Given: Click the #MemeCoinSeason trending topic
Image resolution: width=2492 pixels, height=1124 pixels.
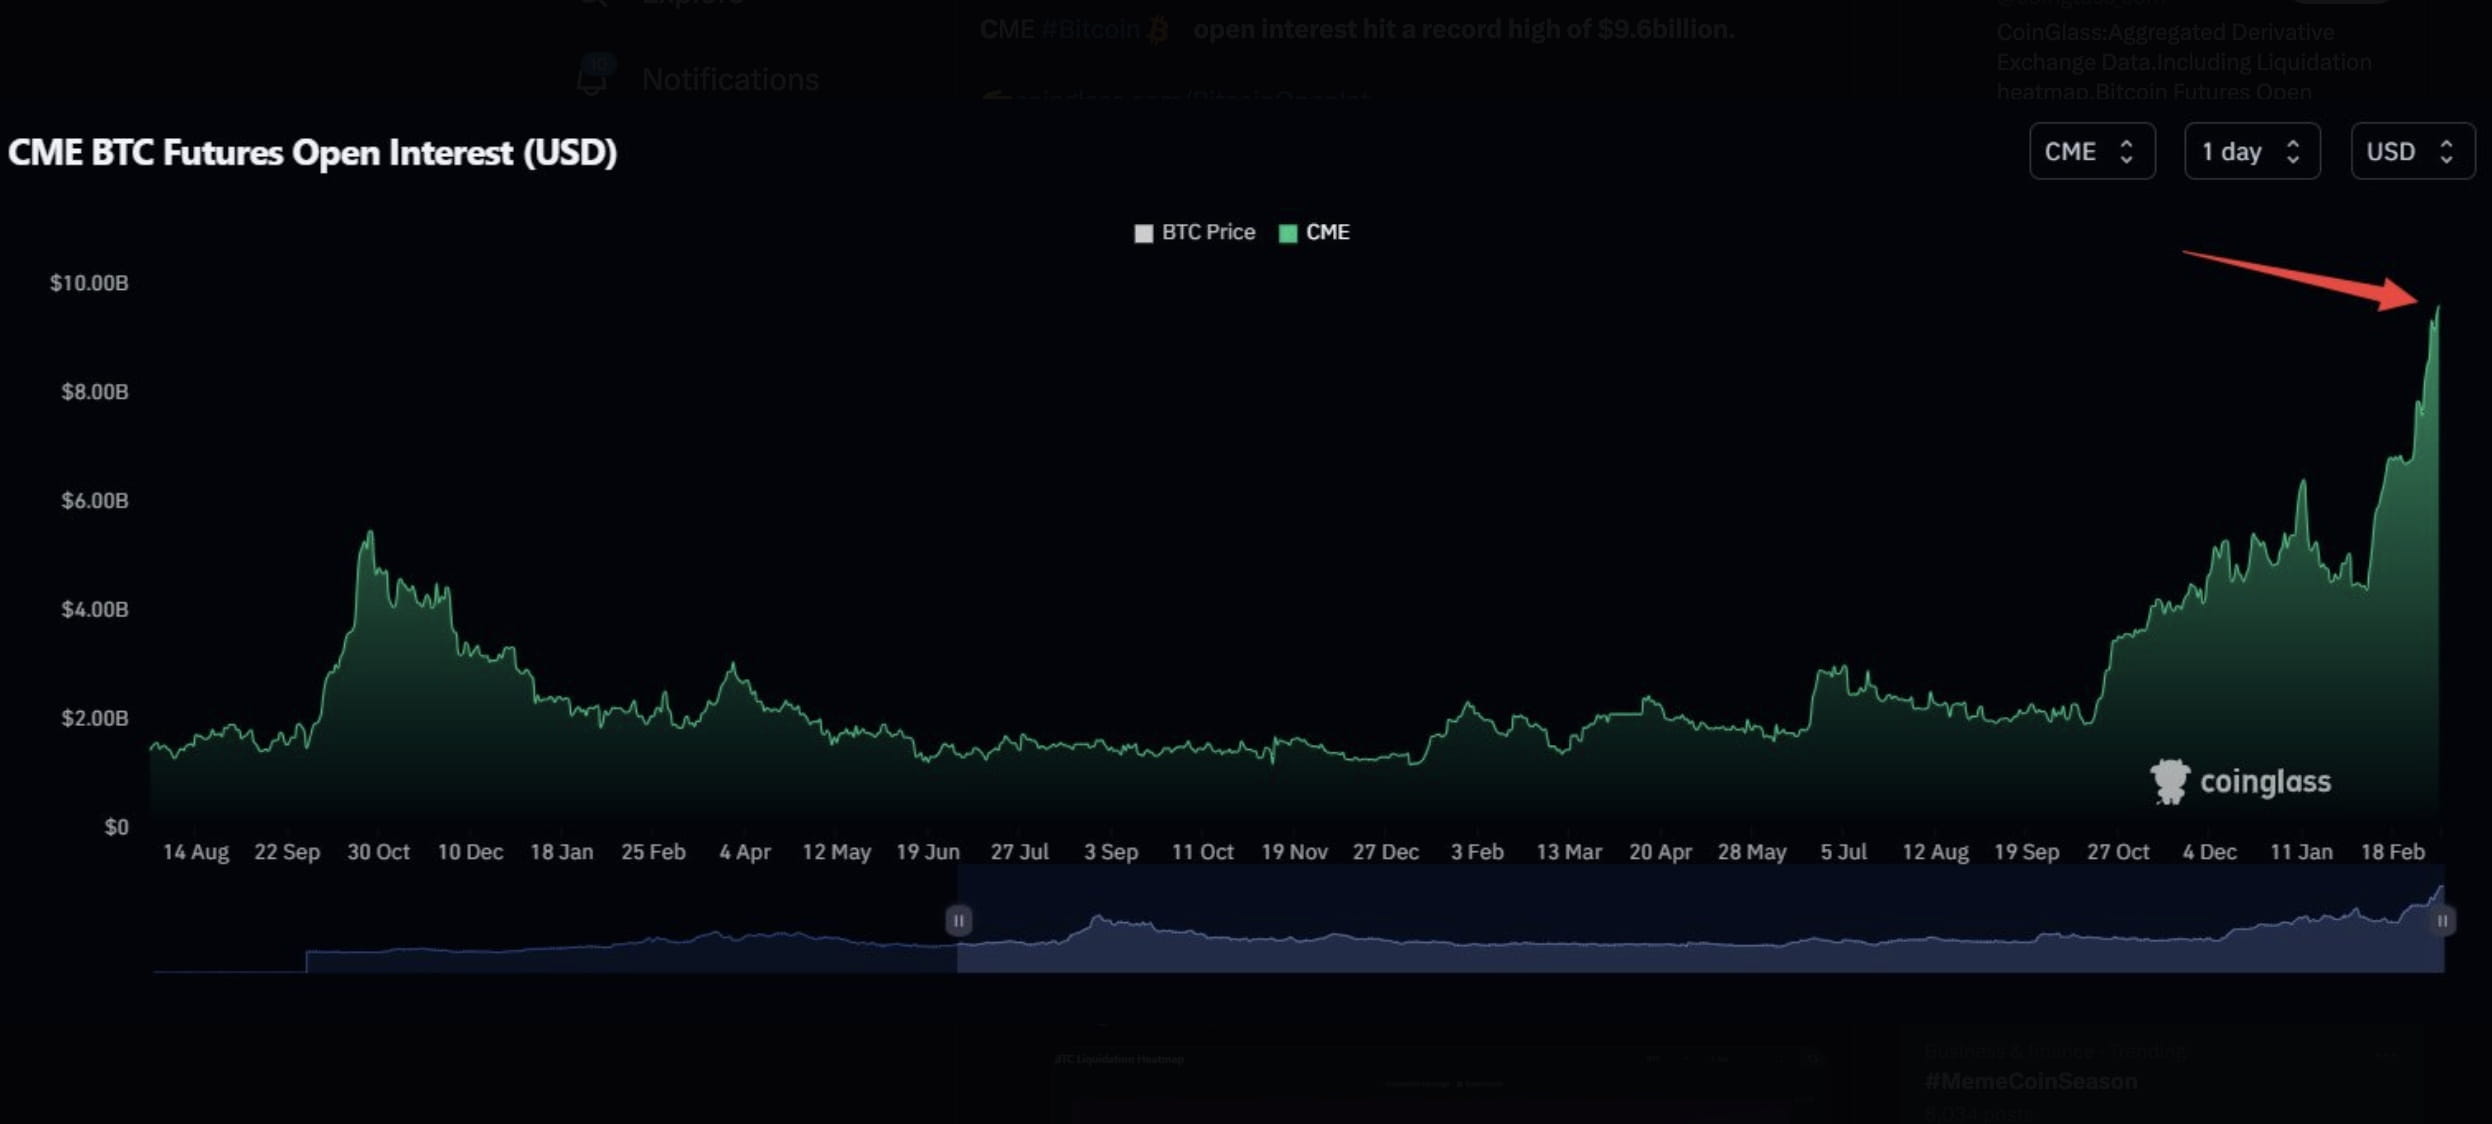Looking at the screenshot, I should pyautogui.click(x=2031, y=1081).
